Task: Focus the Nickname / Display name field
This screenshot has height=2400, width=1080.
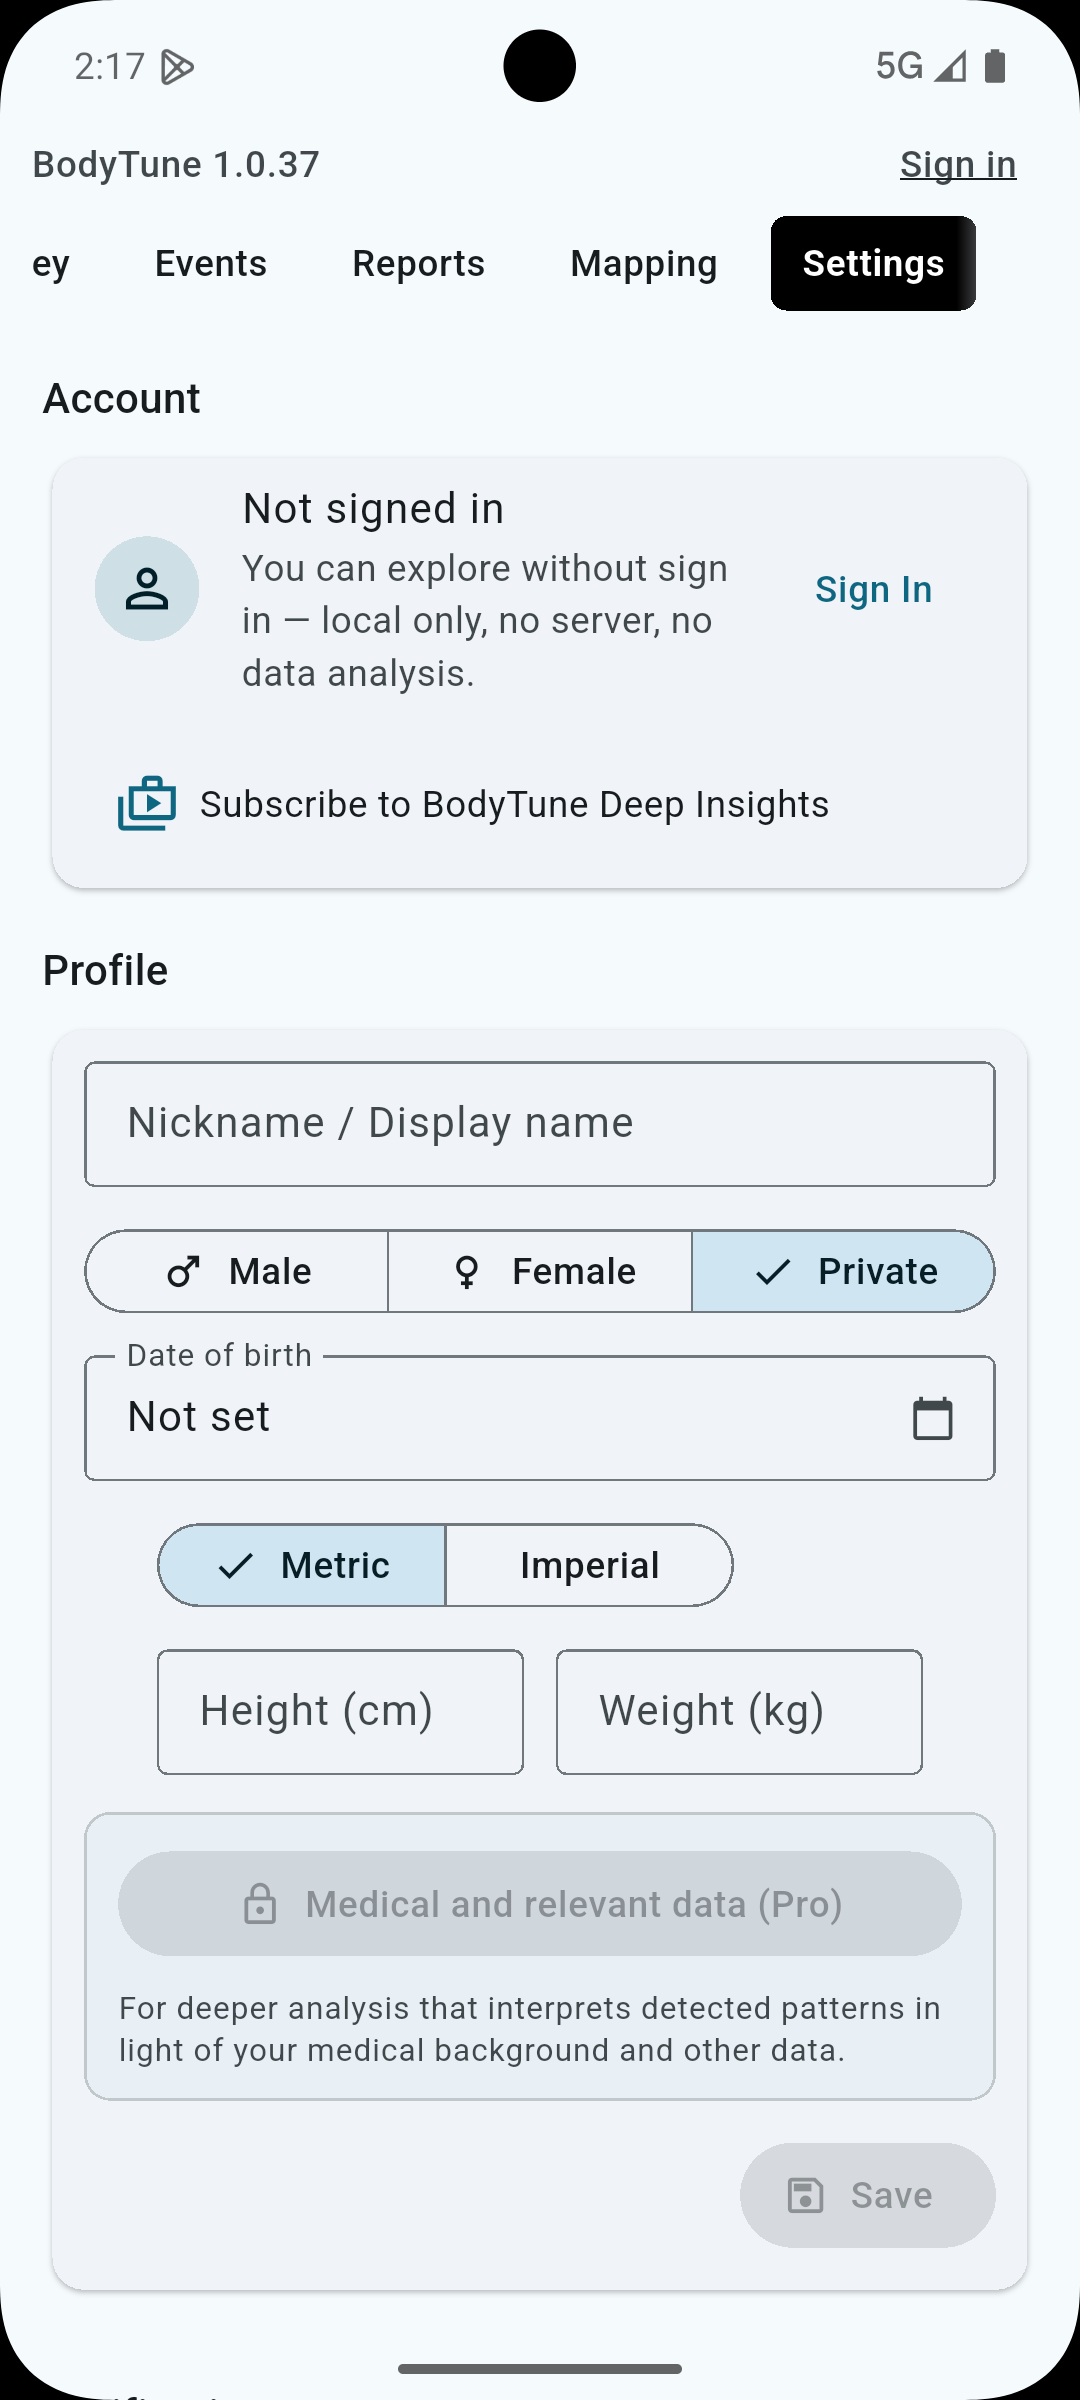Action: 540,1124
